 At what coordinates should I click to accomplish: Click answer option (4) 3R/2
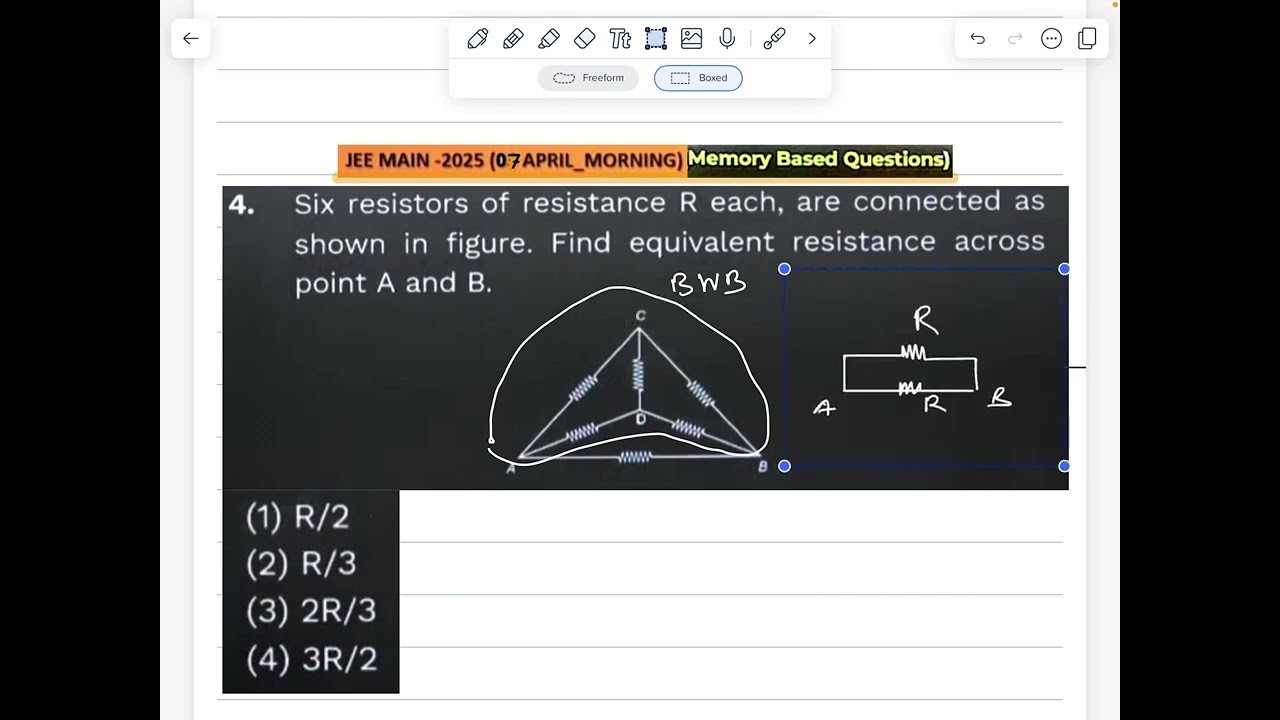click(x=311, y=659)
